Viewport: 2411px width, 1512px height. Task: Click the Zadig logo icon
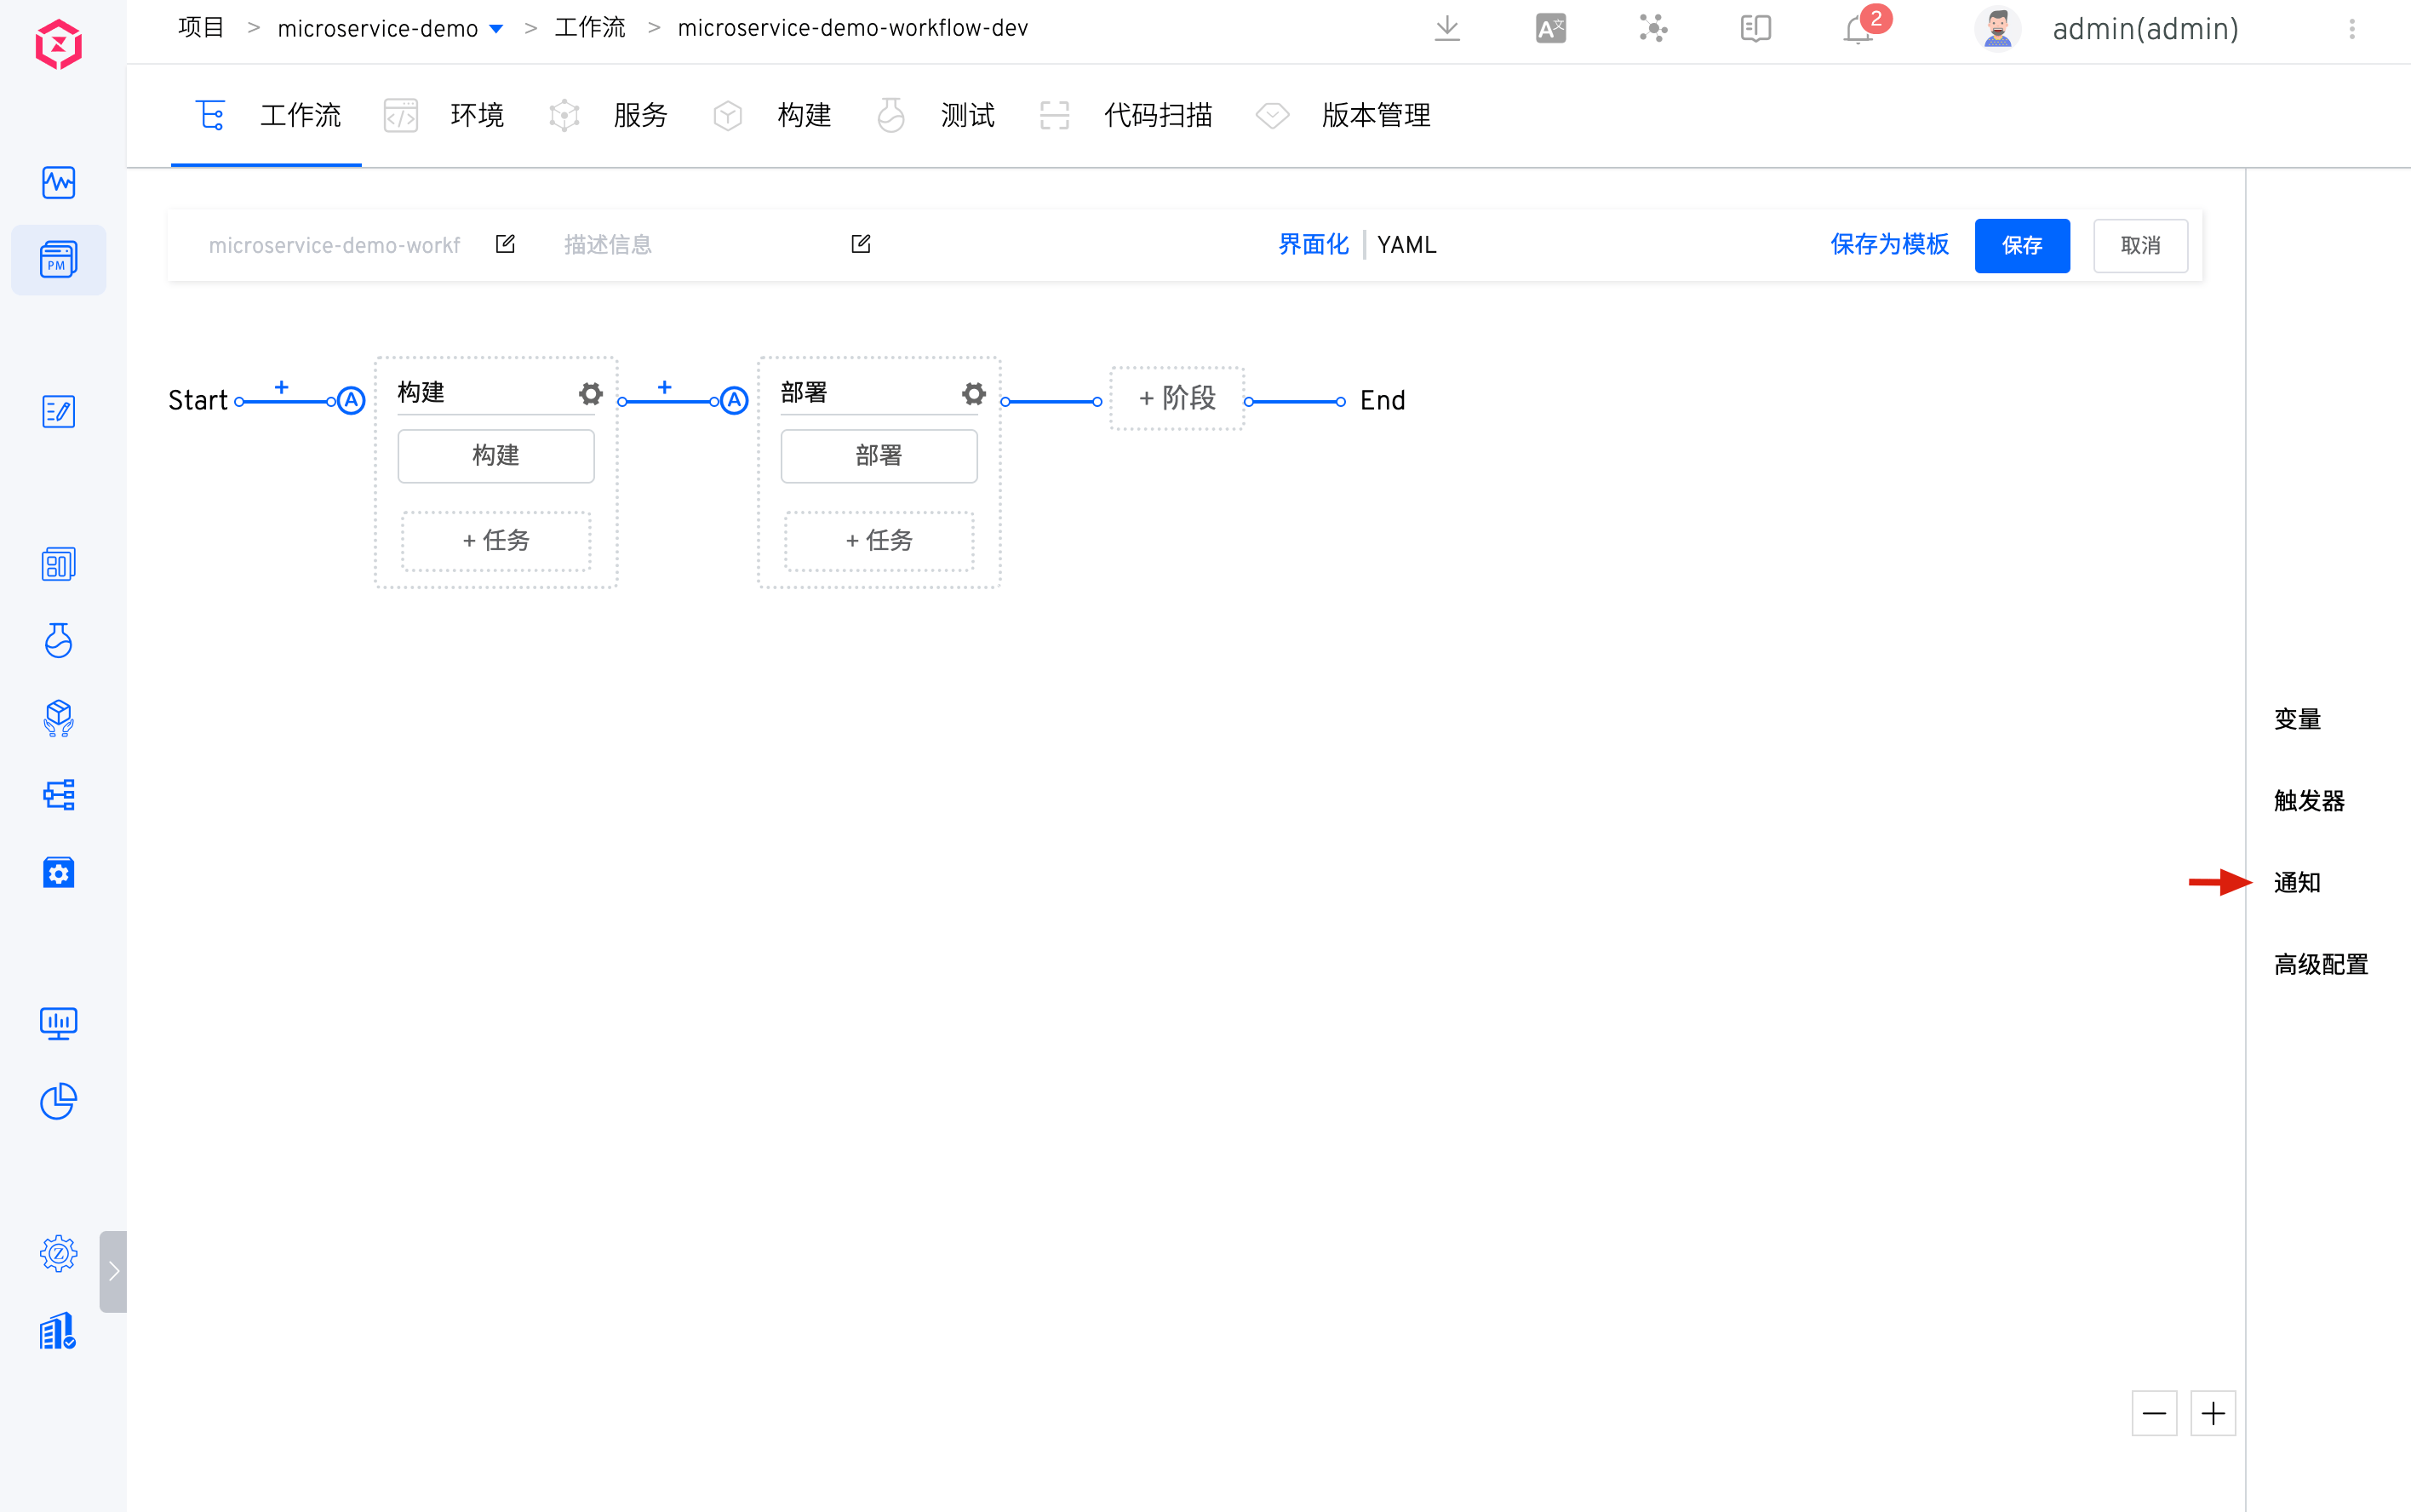(58, 44)
